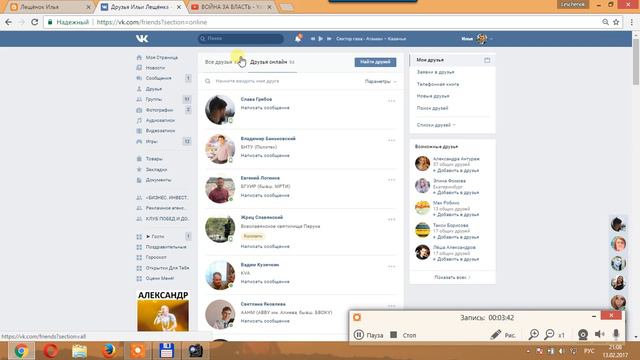Screen dimensions: 640x360
Task: Open Сообщения in the left menu
Action: (159, 78)
